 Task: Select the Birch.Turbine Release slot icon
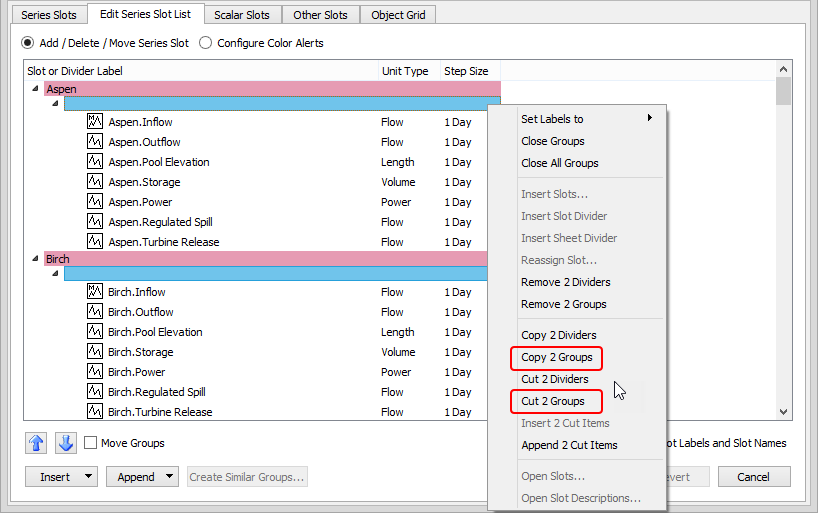coord(96,412)
